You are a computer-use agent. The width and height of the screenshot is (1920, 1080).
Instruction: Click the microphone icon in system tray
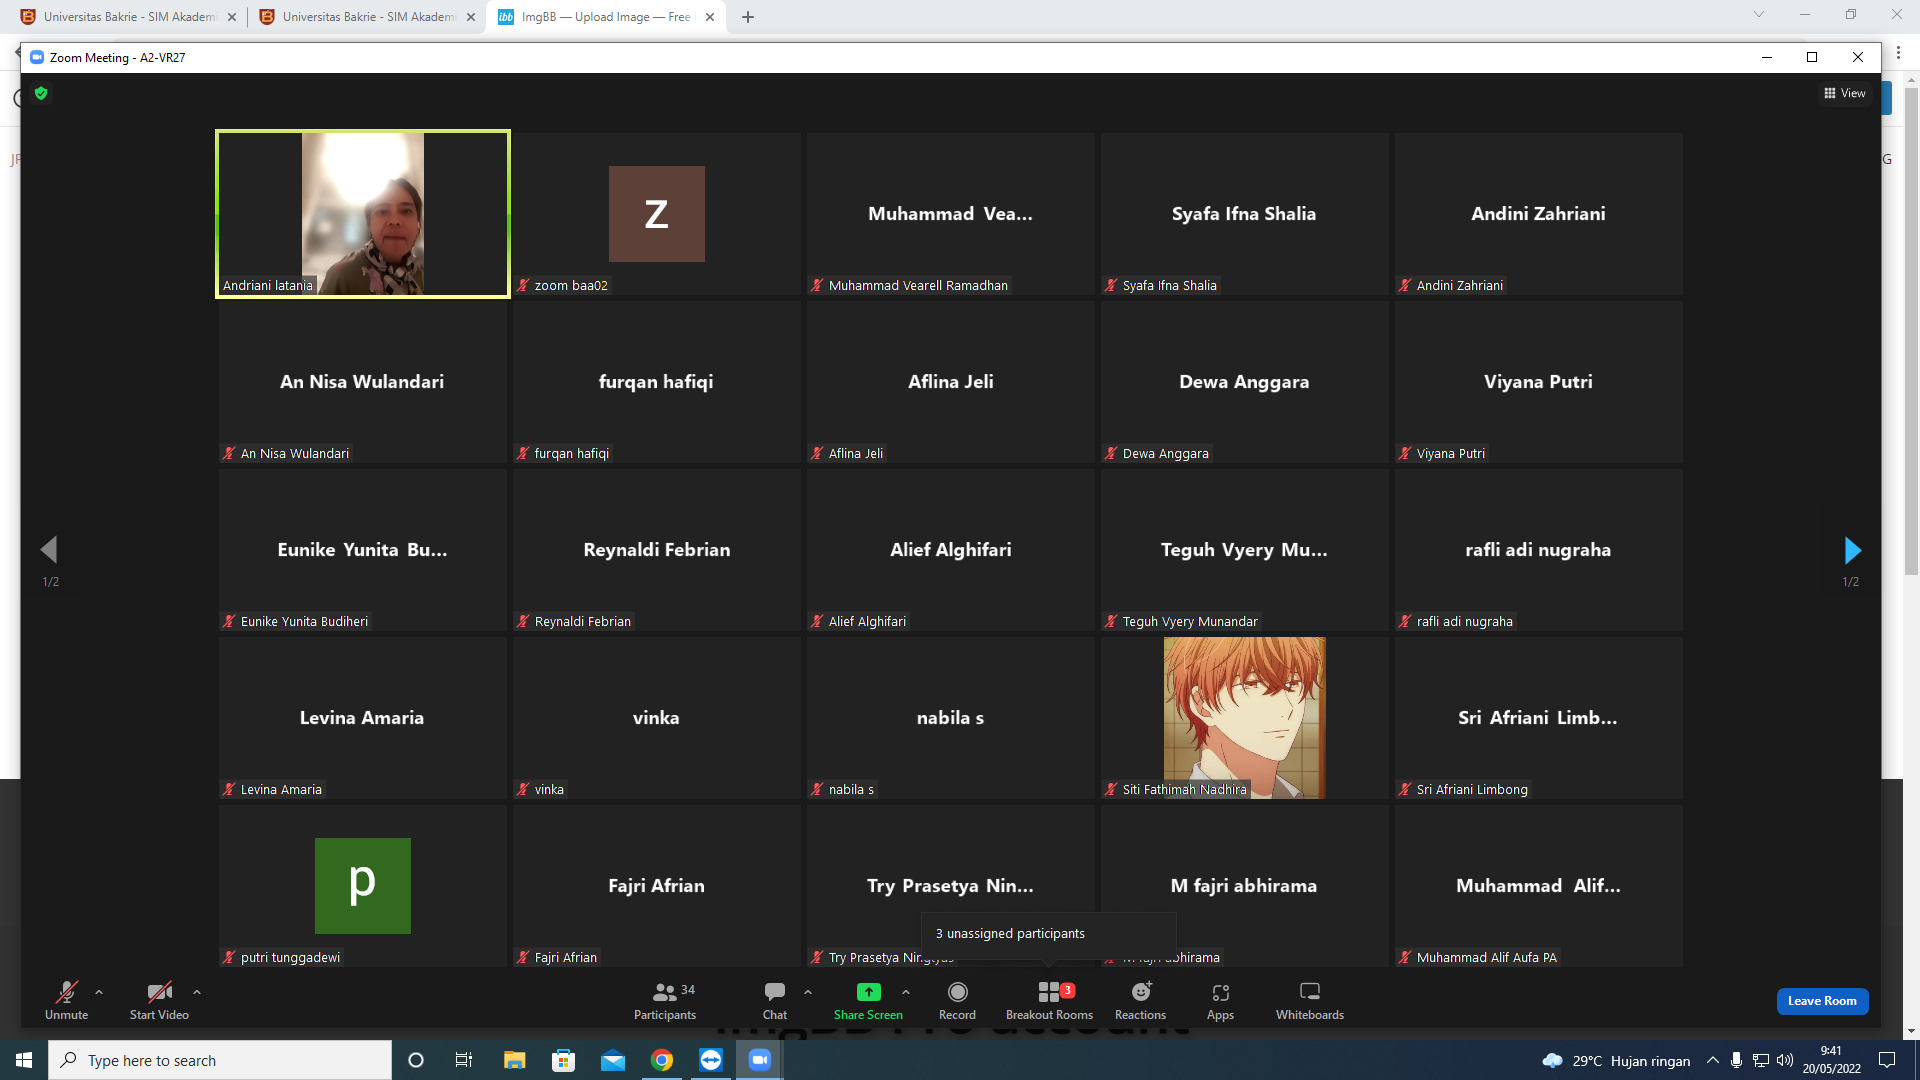click(x=1737, y=1060)
